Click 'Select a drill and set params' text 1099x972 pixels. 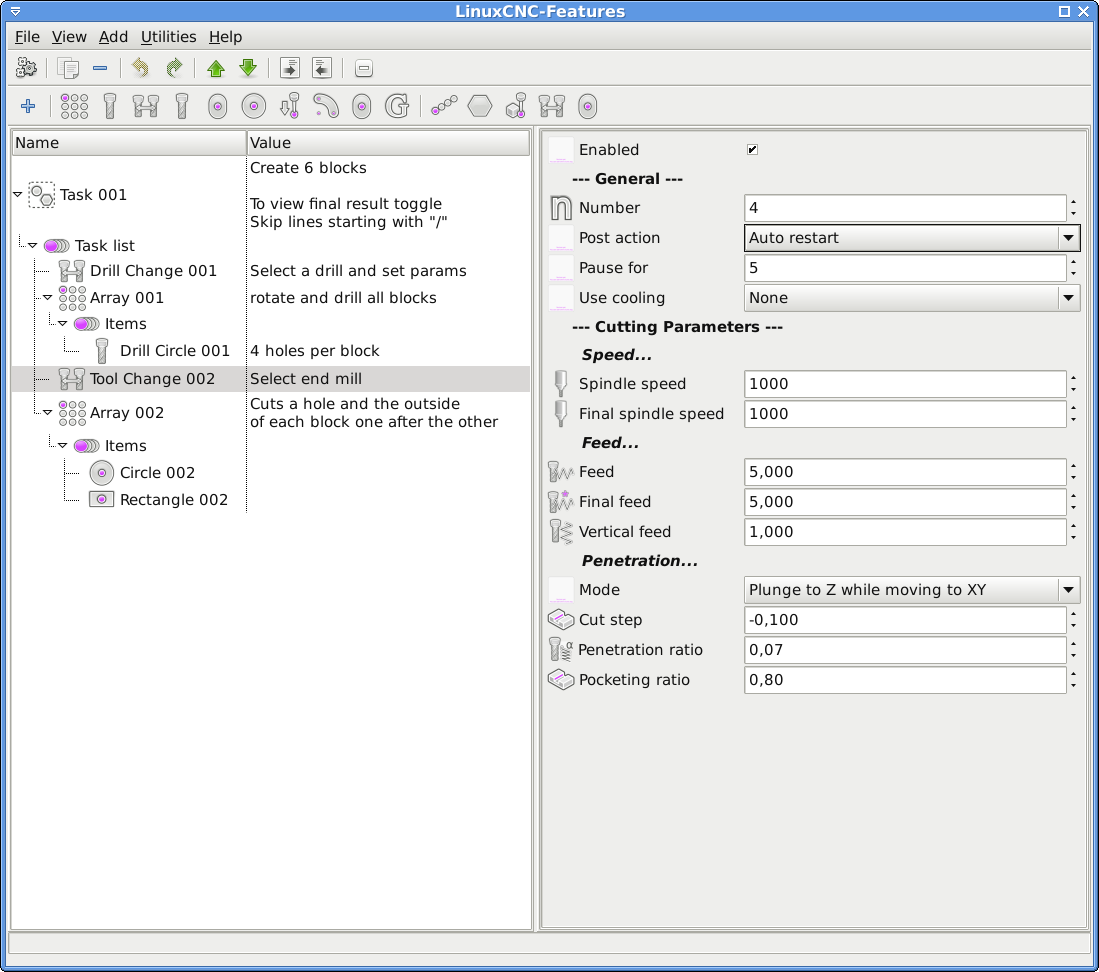tap(358, 271)
